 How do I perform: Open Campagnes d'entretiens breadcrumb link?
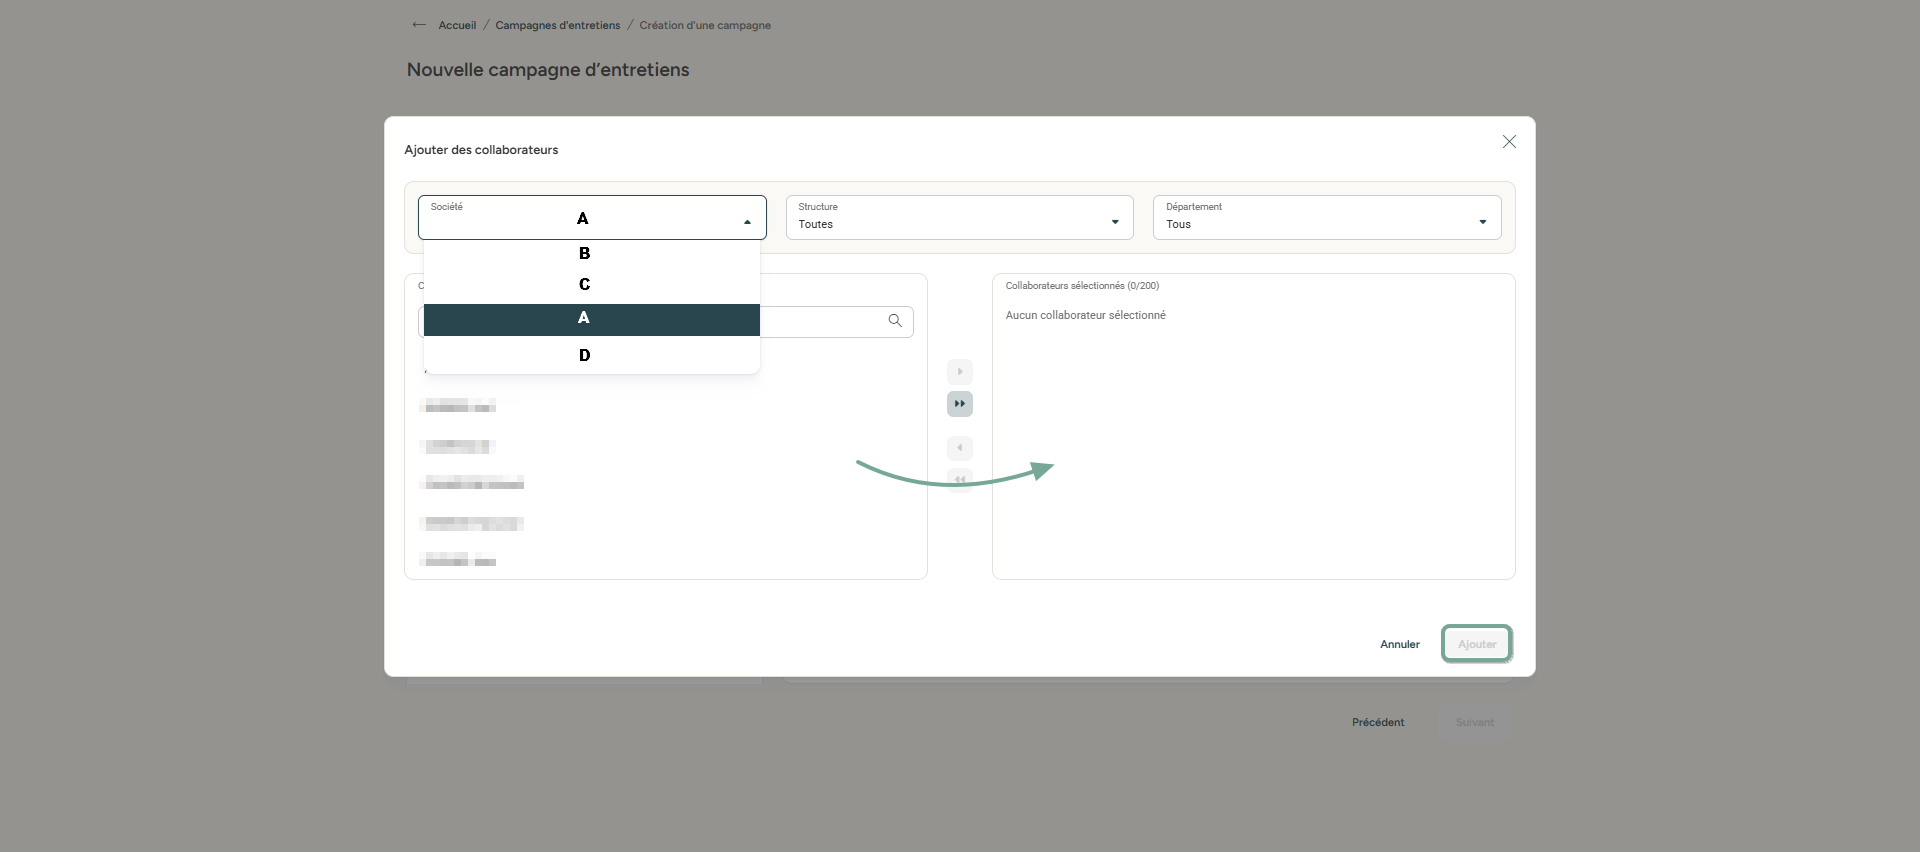557,25
